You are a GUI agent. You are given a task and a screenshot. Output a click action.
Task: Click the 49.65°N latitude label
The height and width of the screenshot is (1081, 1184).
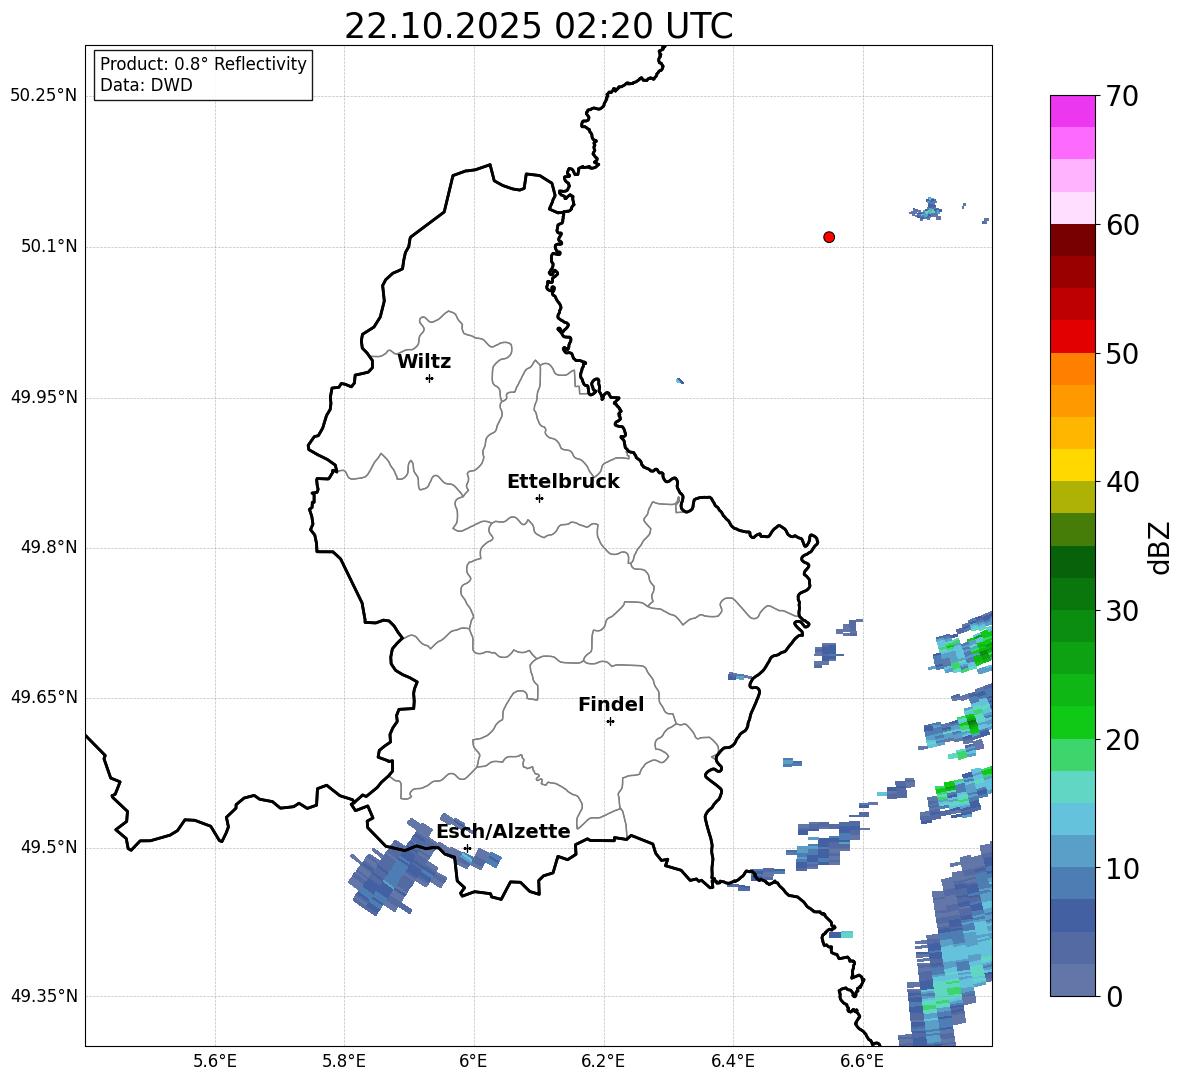[x=44, y=697]
